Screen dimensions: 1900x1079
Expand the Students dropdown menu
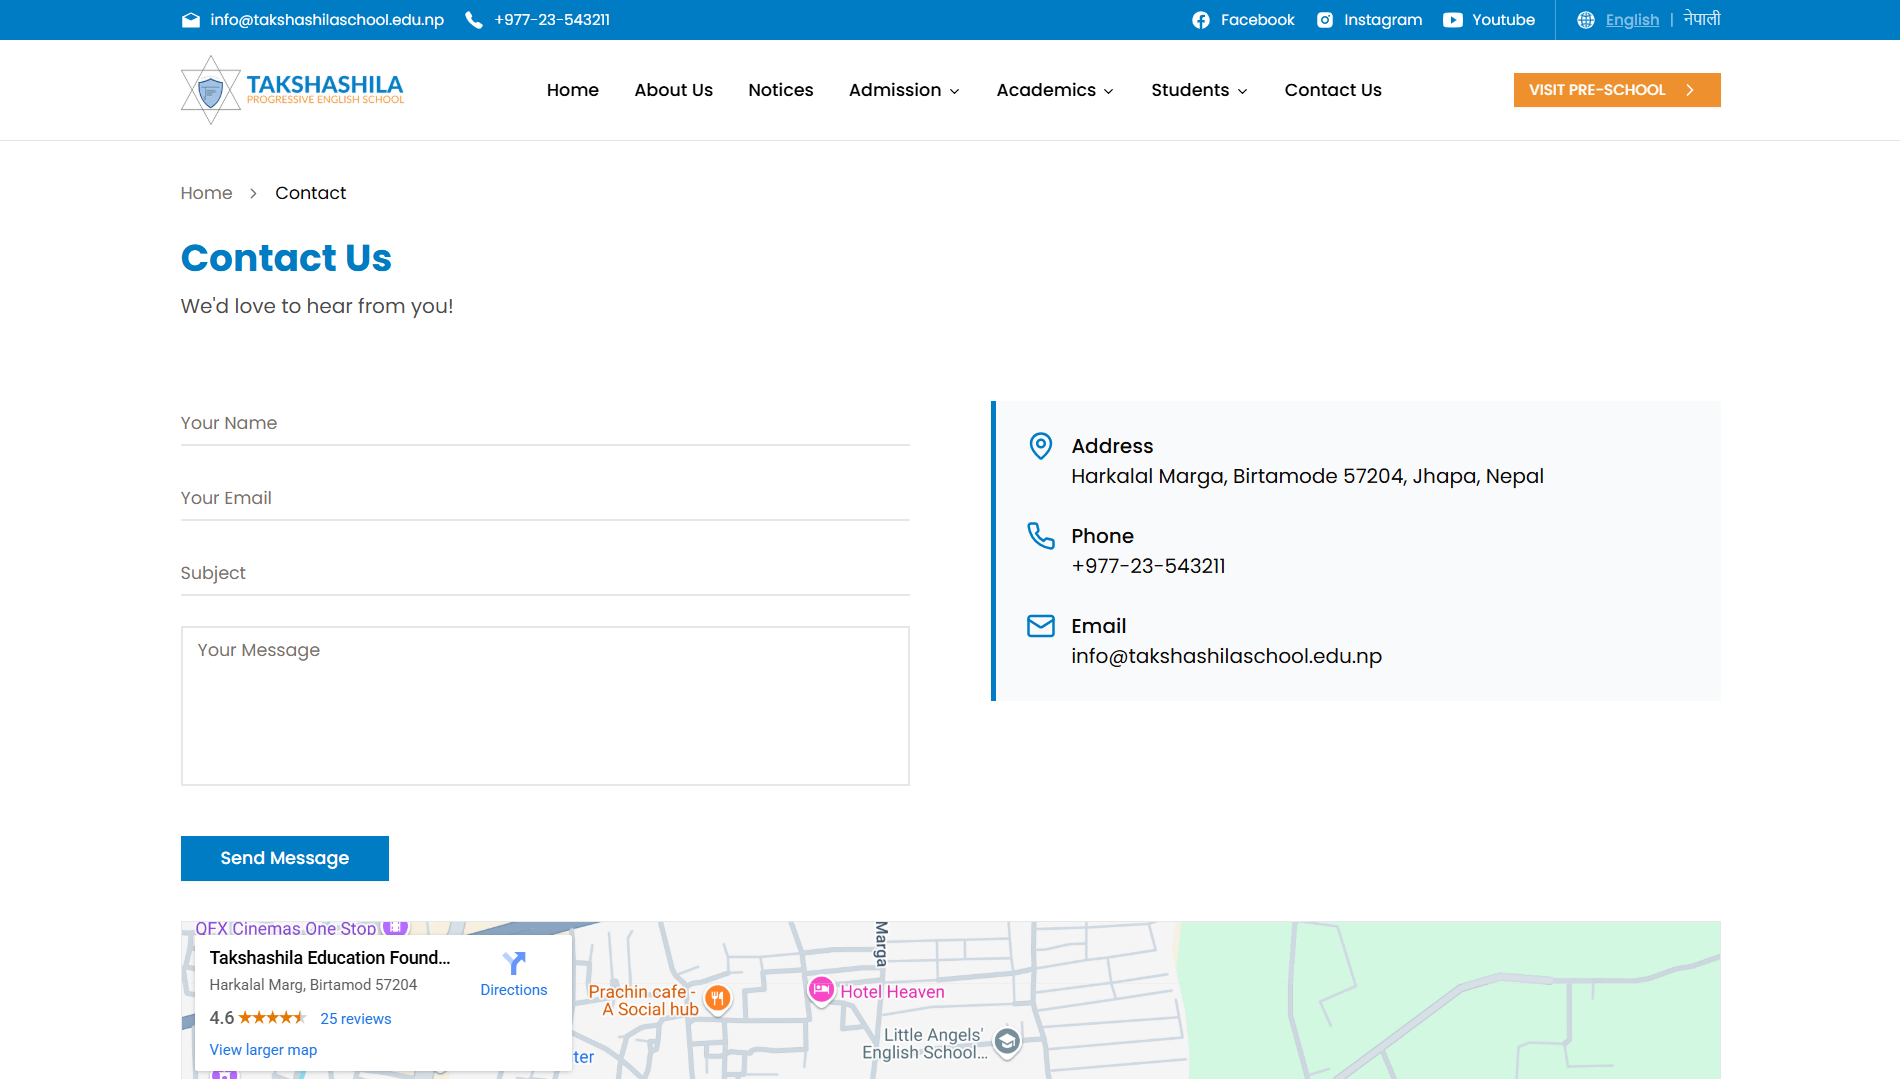point(1199,90)
